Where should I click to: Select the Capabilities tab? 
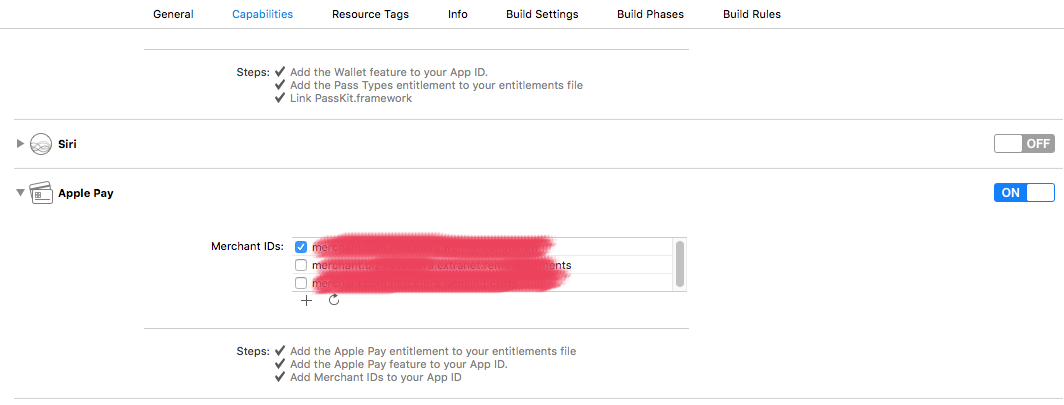(x=262, y=15)
